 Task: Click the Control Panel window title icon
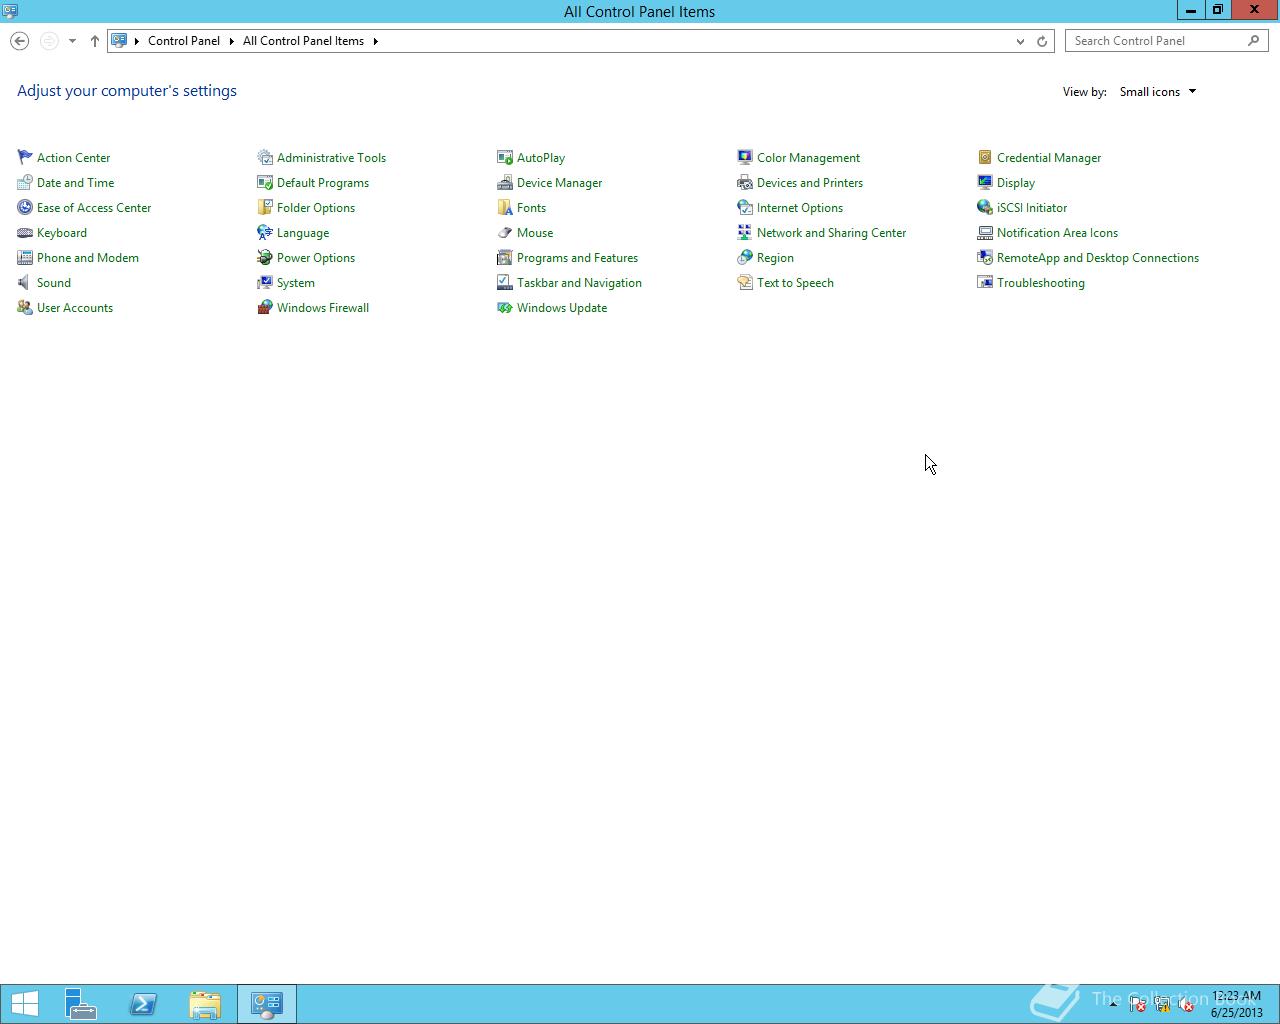(x=10, y=11)
